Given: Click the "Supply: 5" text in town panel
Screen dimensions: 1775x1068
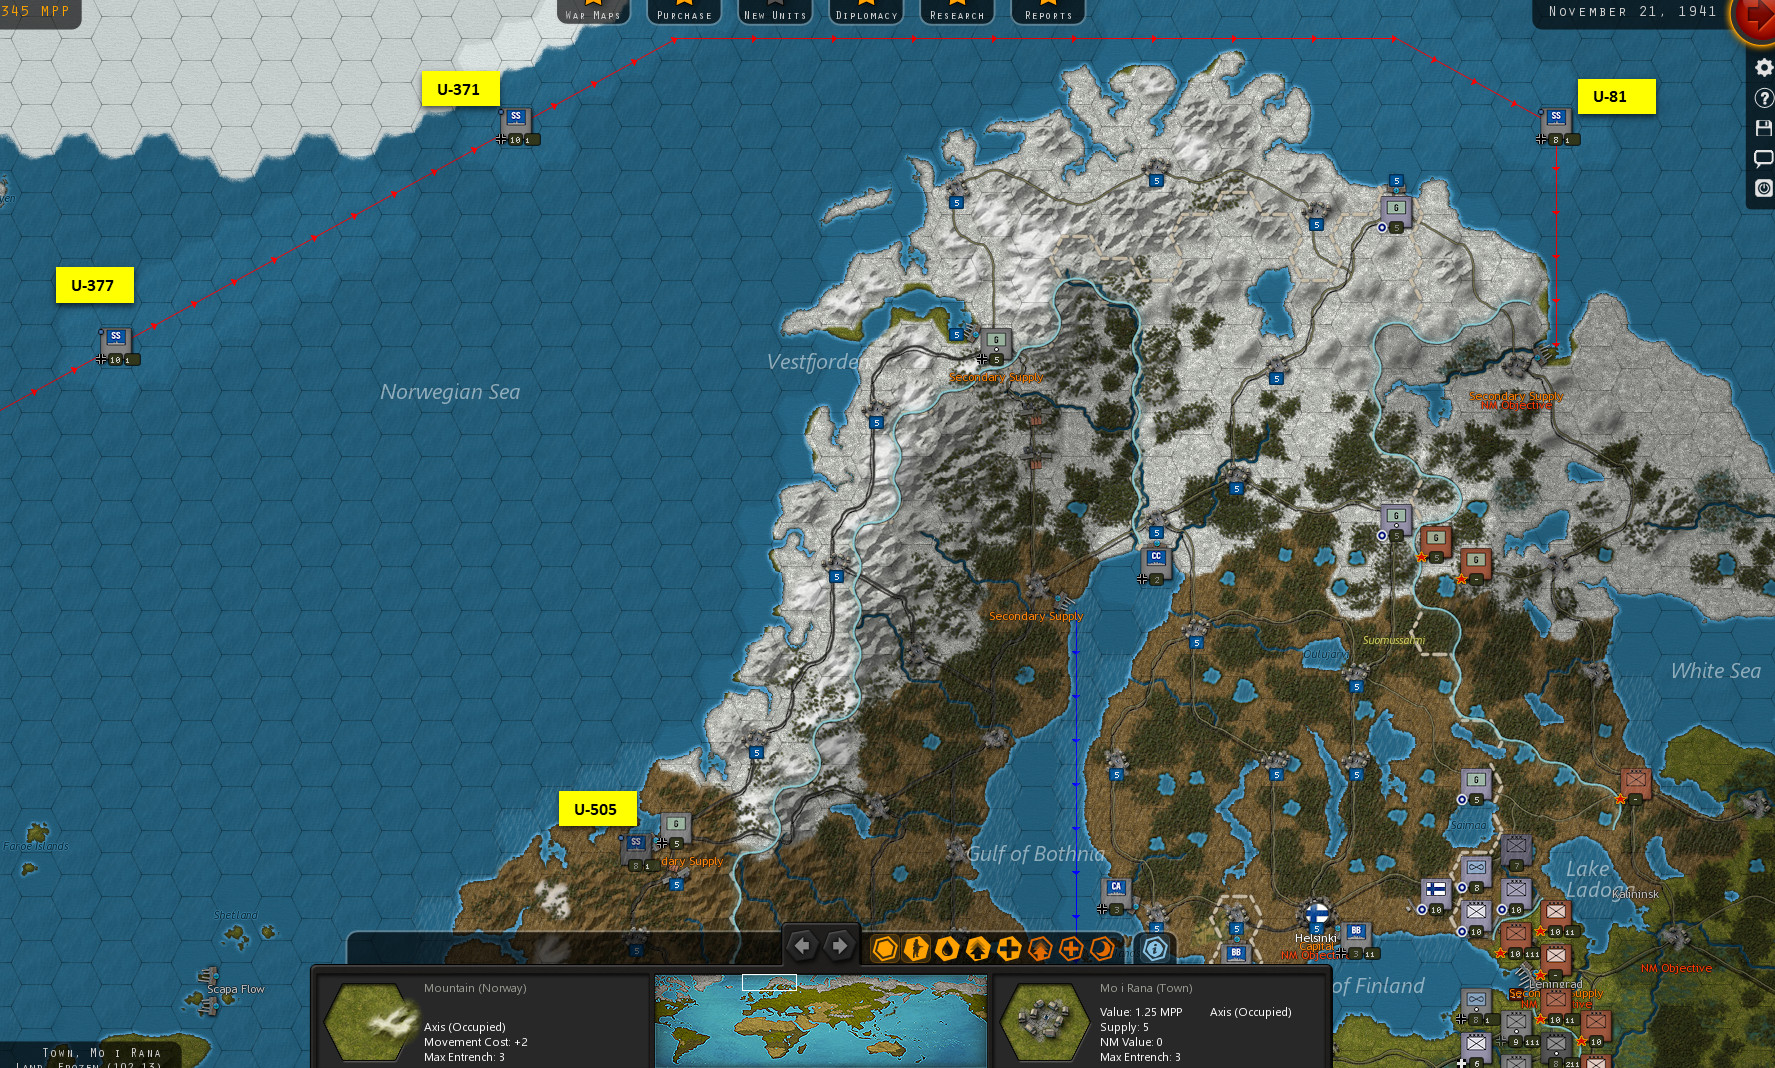Looking at the screenshot, I should pos(1124,1027).
